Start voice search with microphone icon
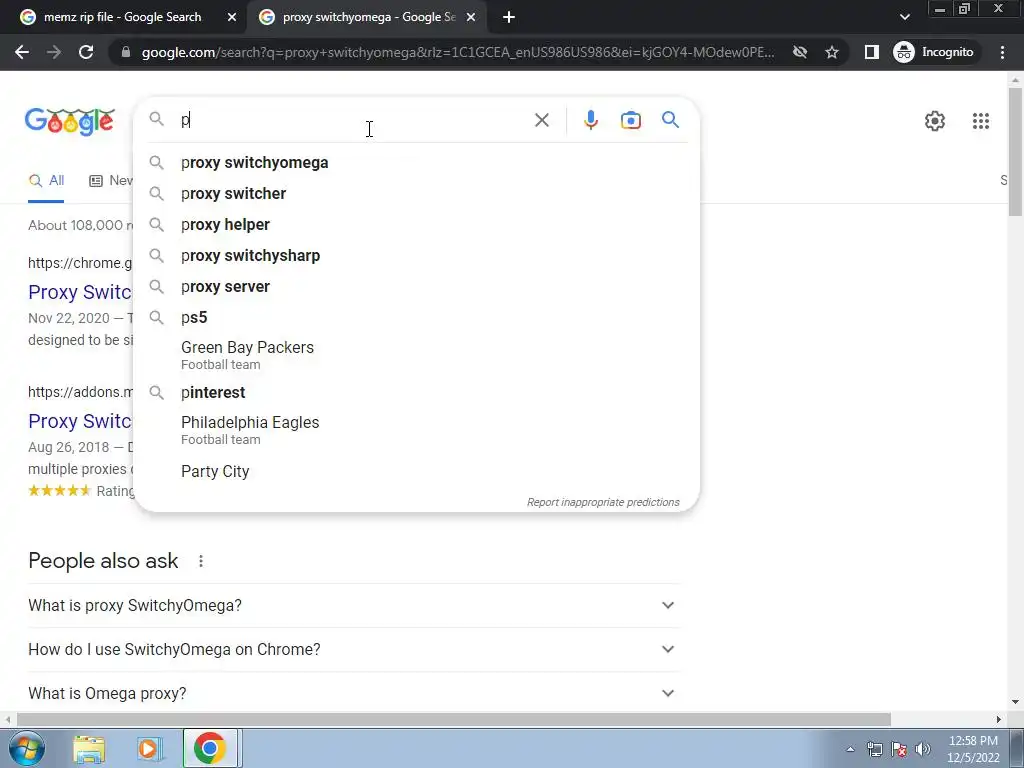Image resolution: width=1024 pixels, height=768 pixels. [x=590, y=120]
